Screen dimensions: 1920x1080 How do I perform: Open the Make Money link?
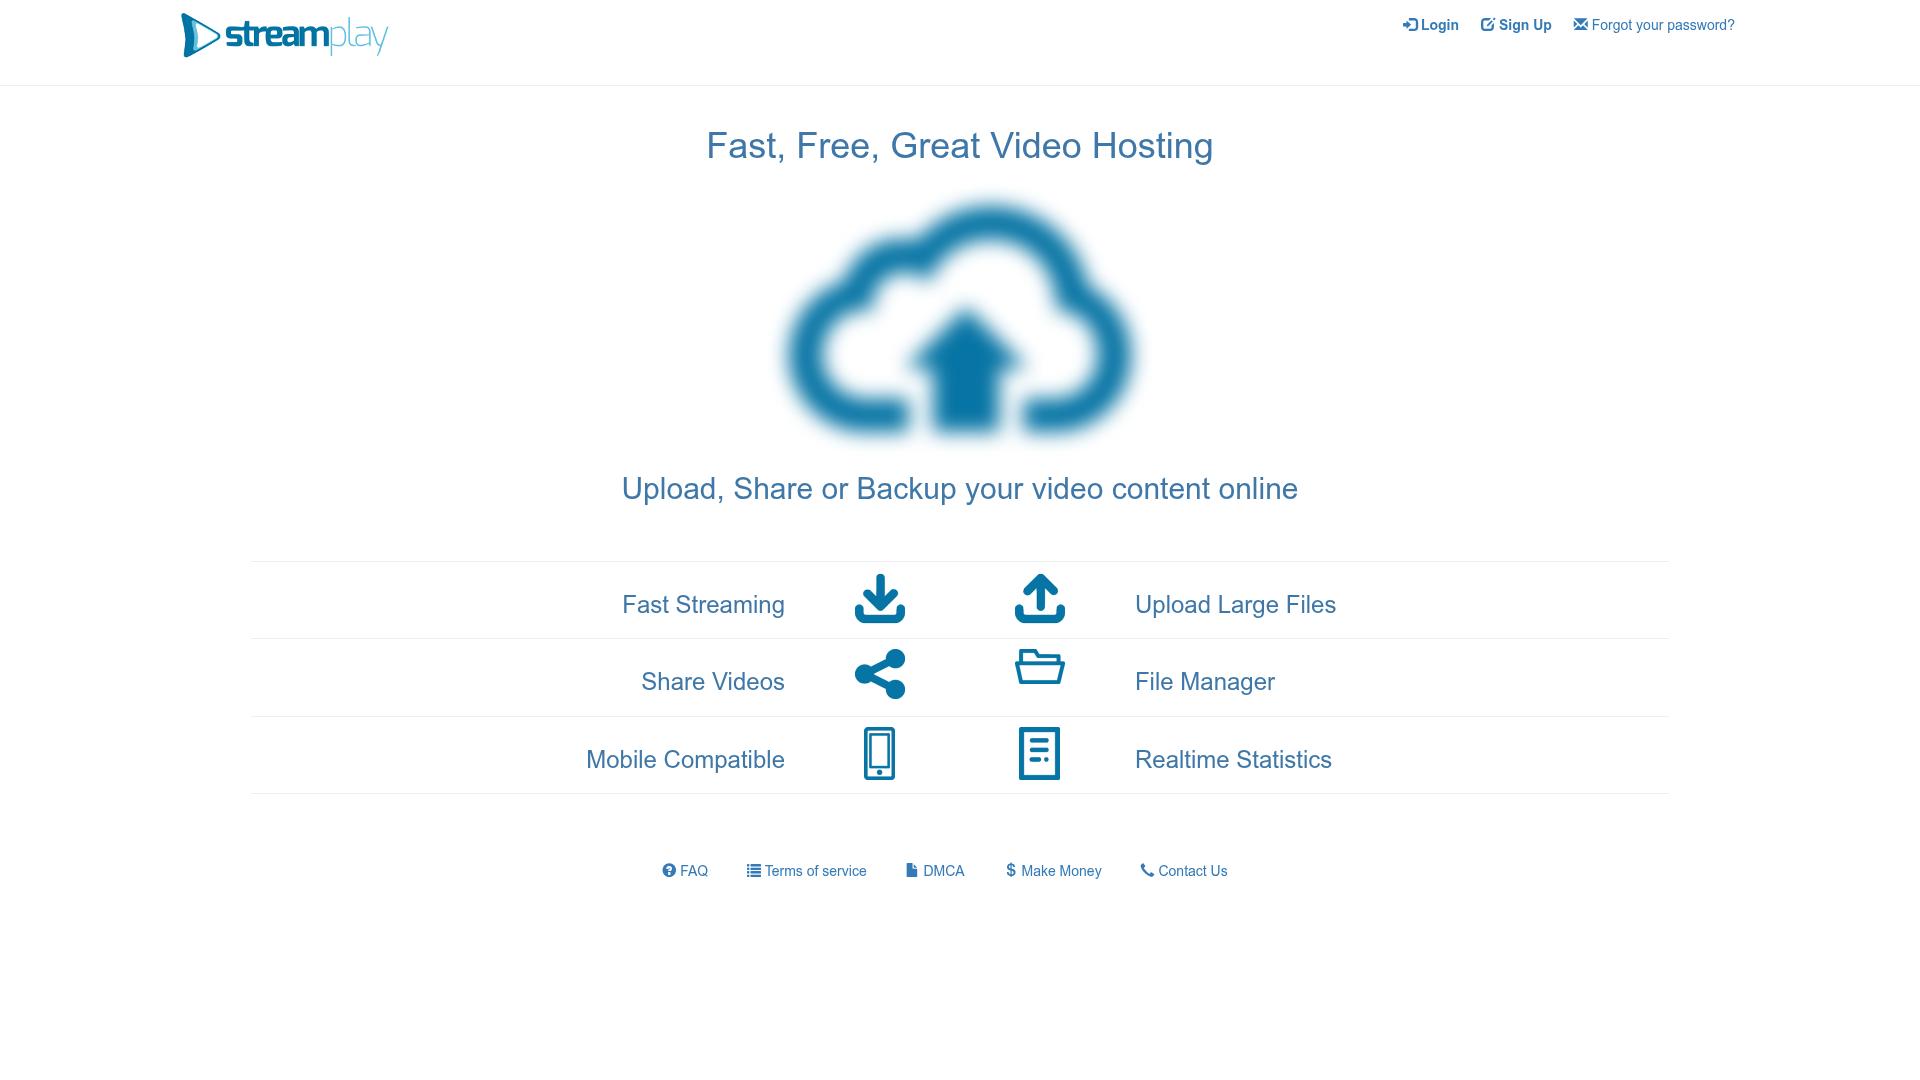[1053, 871]
